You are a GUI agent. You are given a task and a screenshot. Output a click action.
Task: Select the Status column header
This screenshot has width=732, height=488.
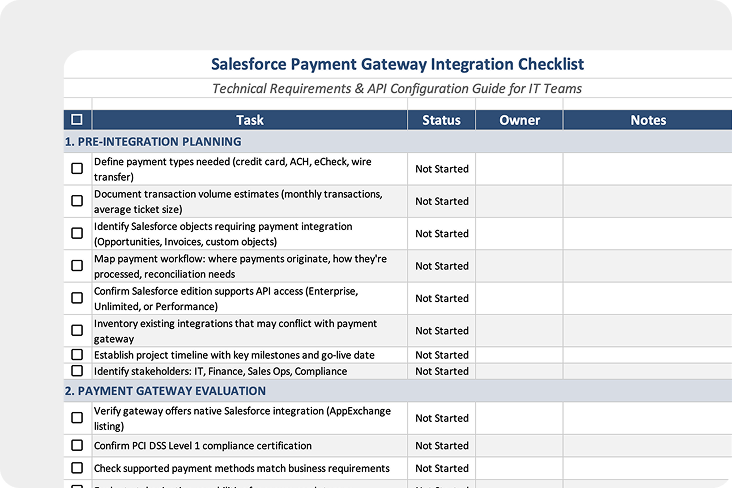pyautogui.click(x=441, y=120)
